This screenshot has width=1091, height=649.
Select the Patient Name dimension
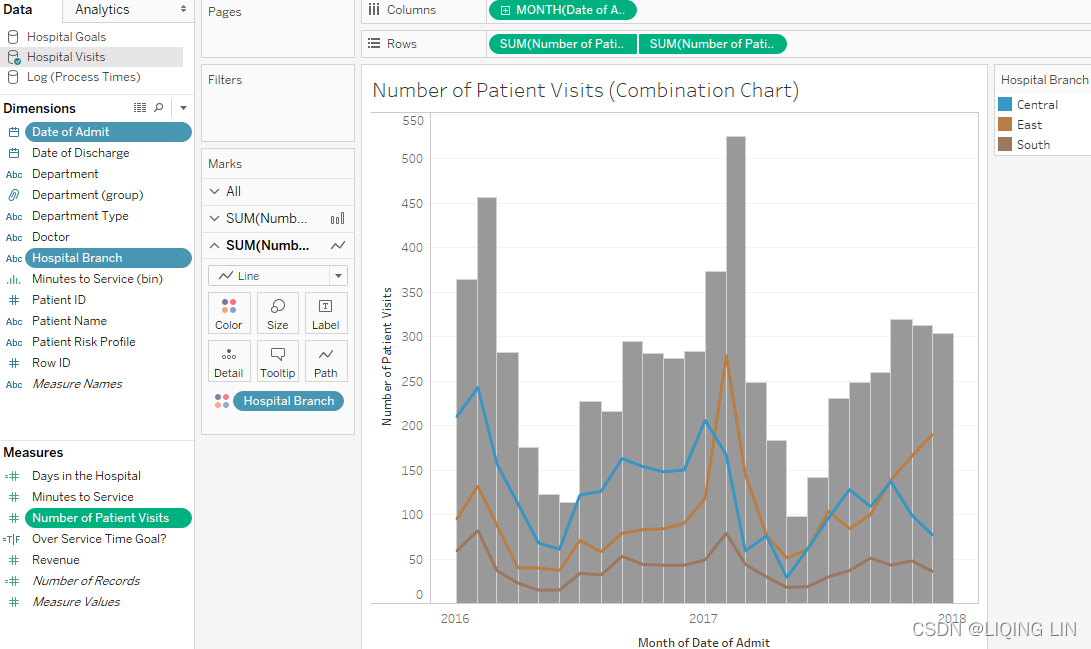(70, 321)
